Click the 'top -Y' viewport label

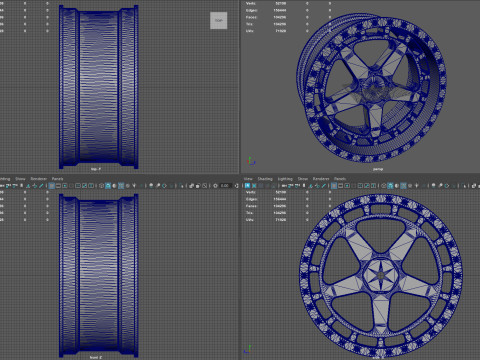tap(96, 169)
